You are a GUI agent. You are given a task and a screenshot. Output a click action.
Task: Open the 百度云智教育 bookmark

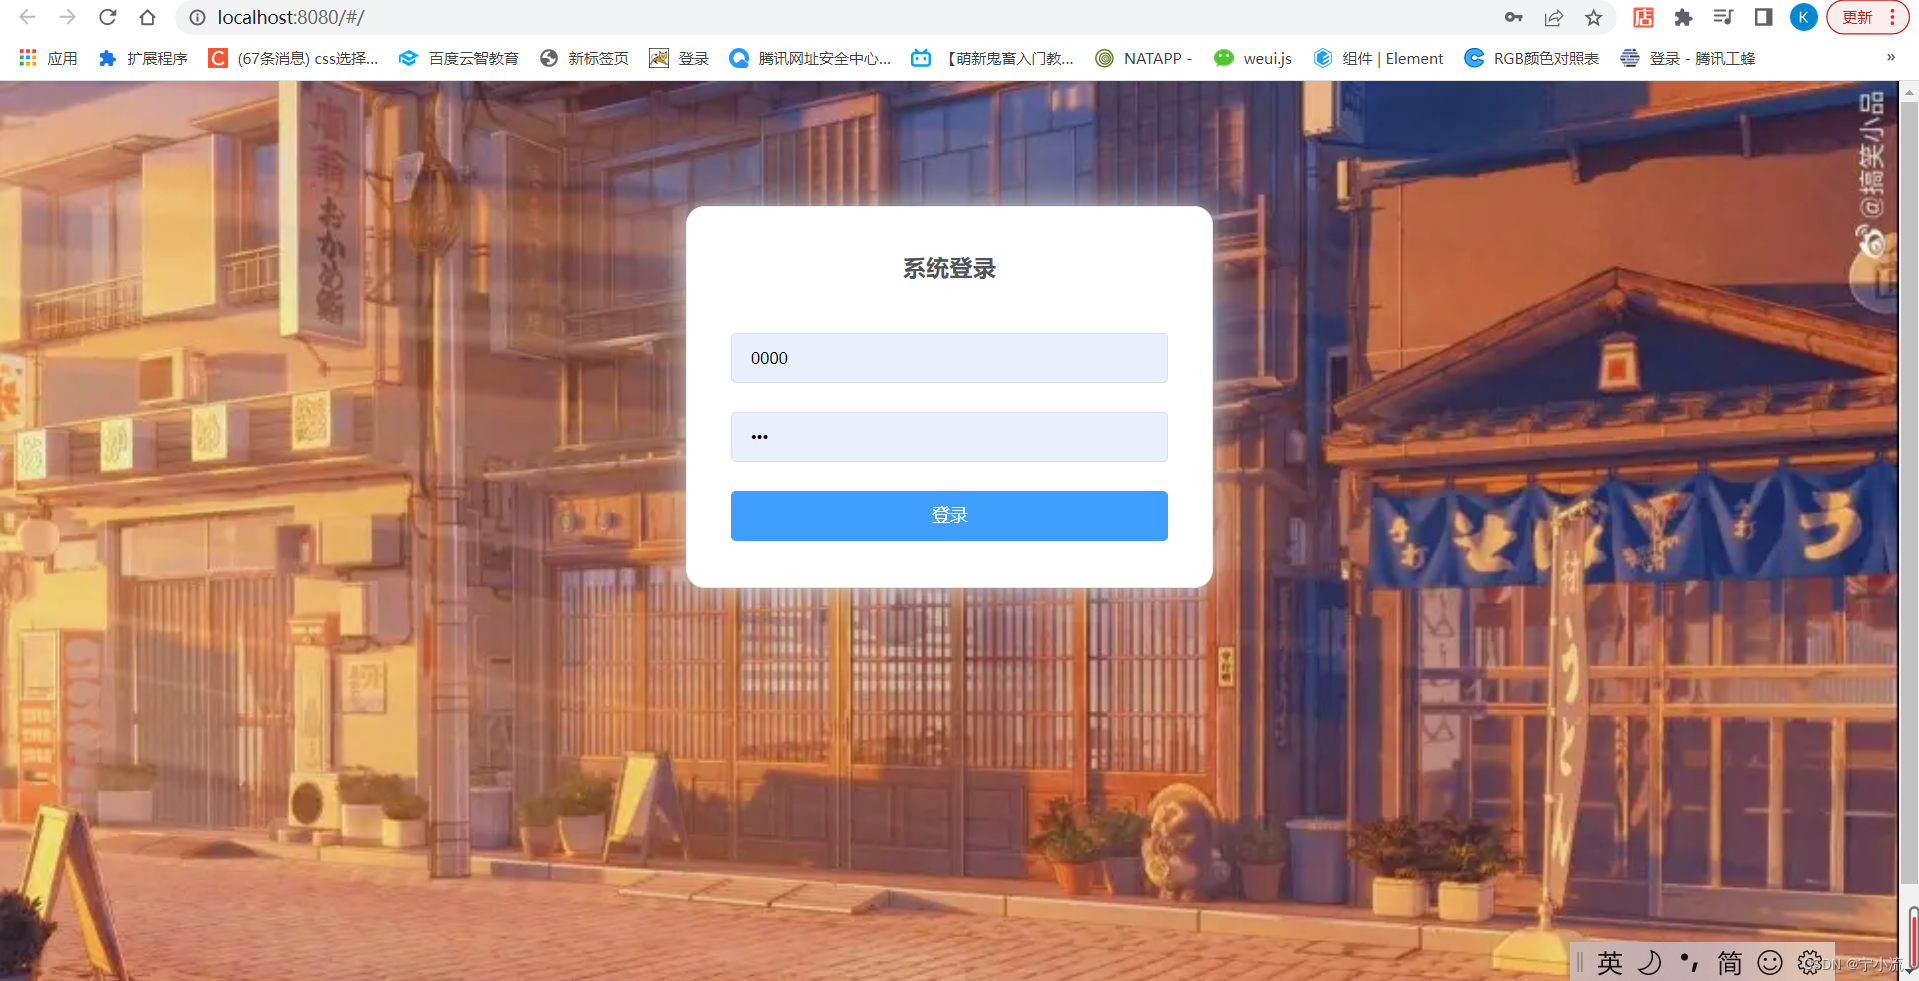(458, 58)
